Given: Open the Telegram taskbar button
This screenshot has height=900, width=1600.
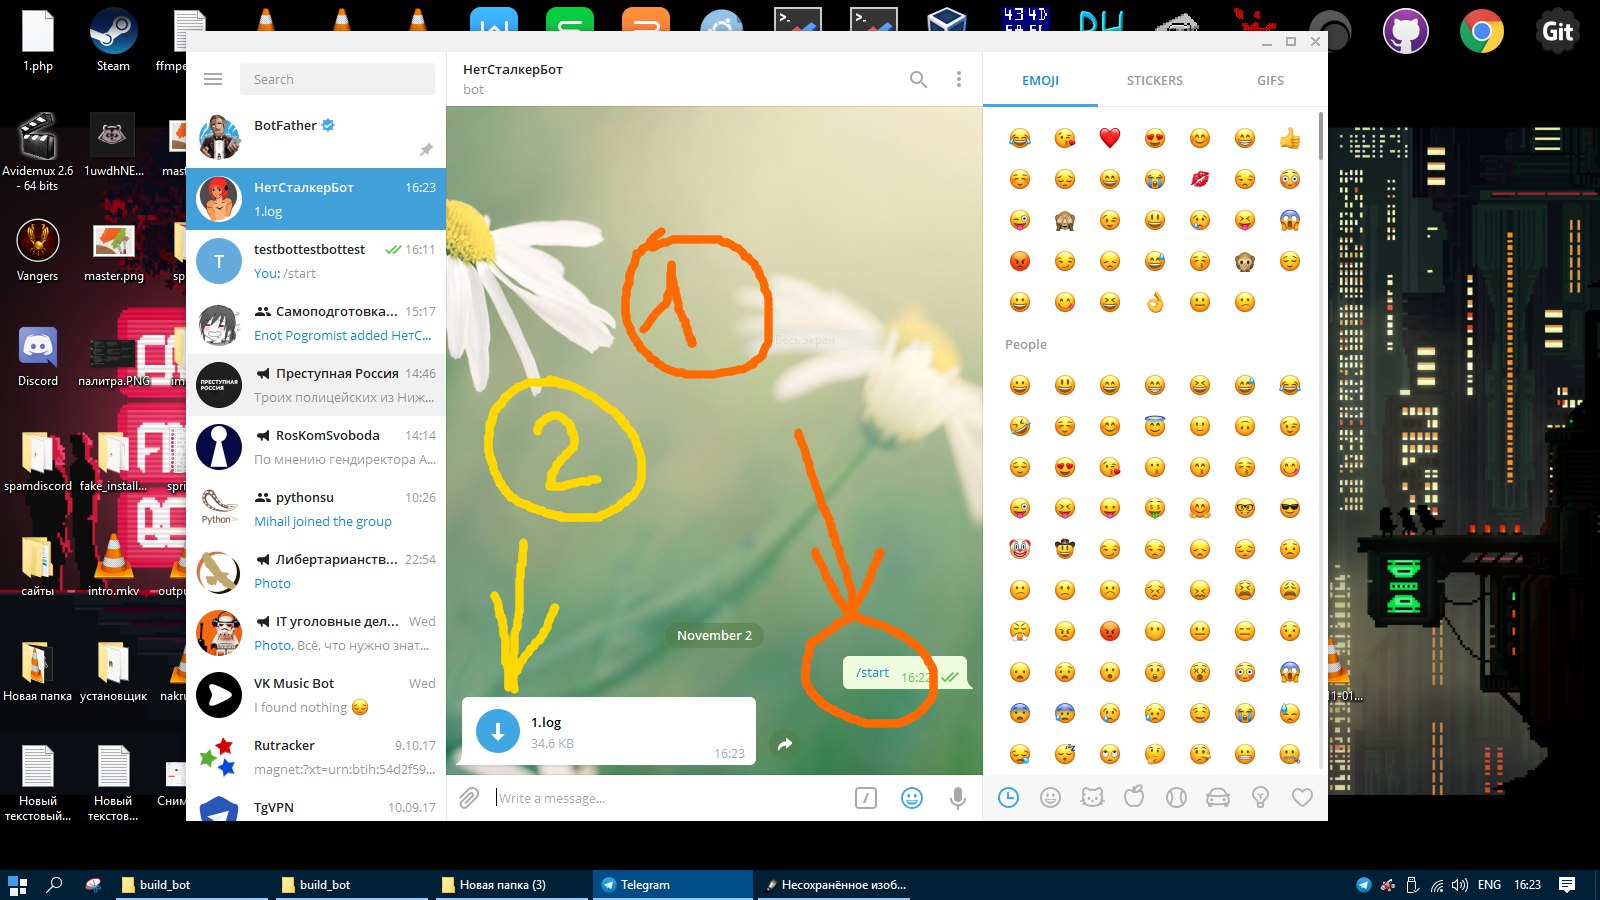Looking at the screenshot, I should point(673,885).
